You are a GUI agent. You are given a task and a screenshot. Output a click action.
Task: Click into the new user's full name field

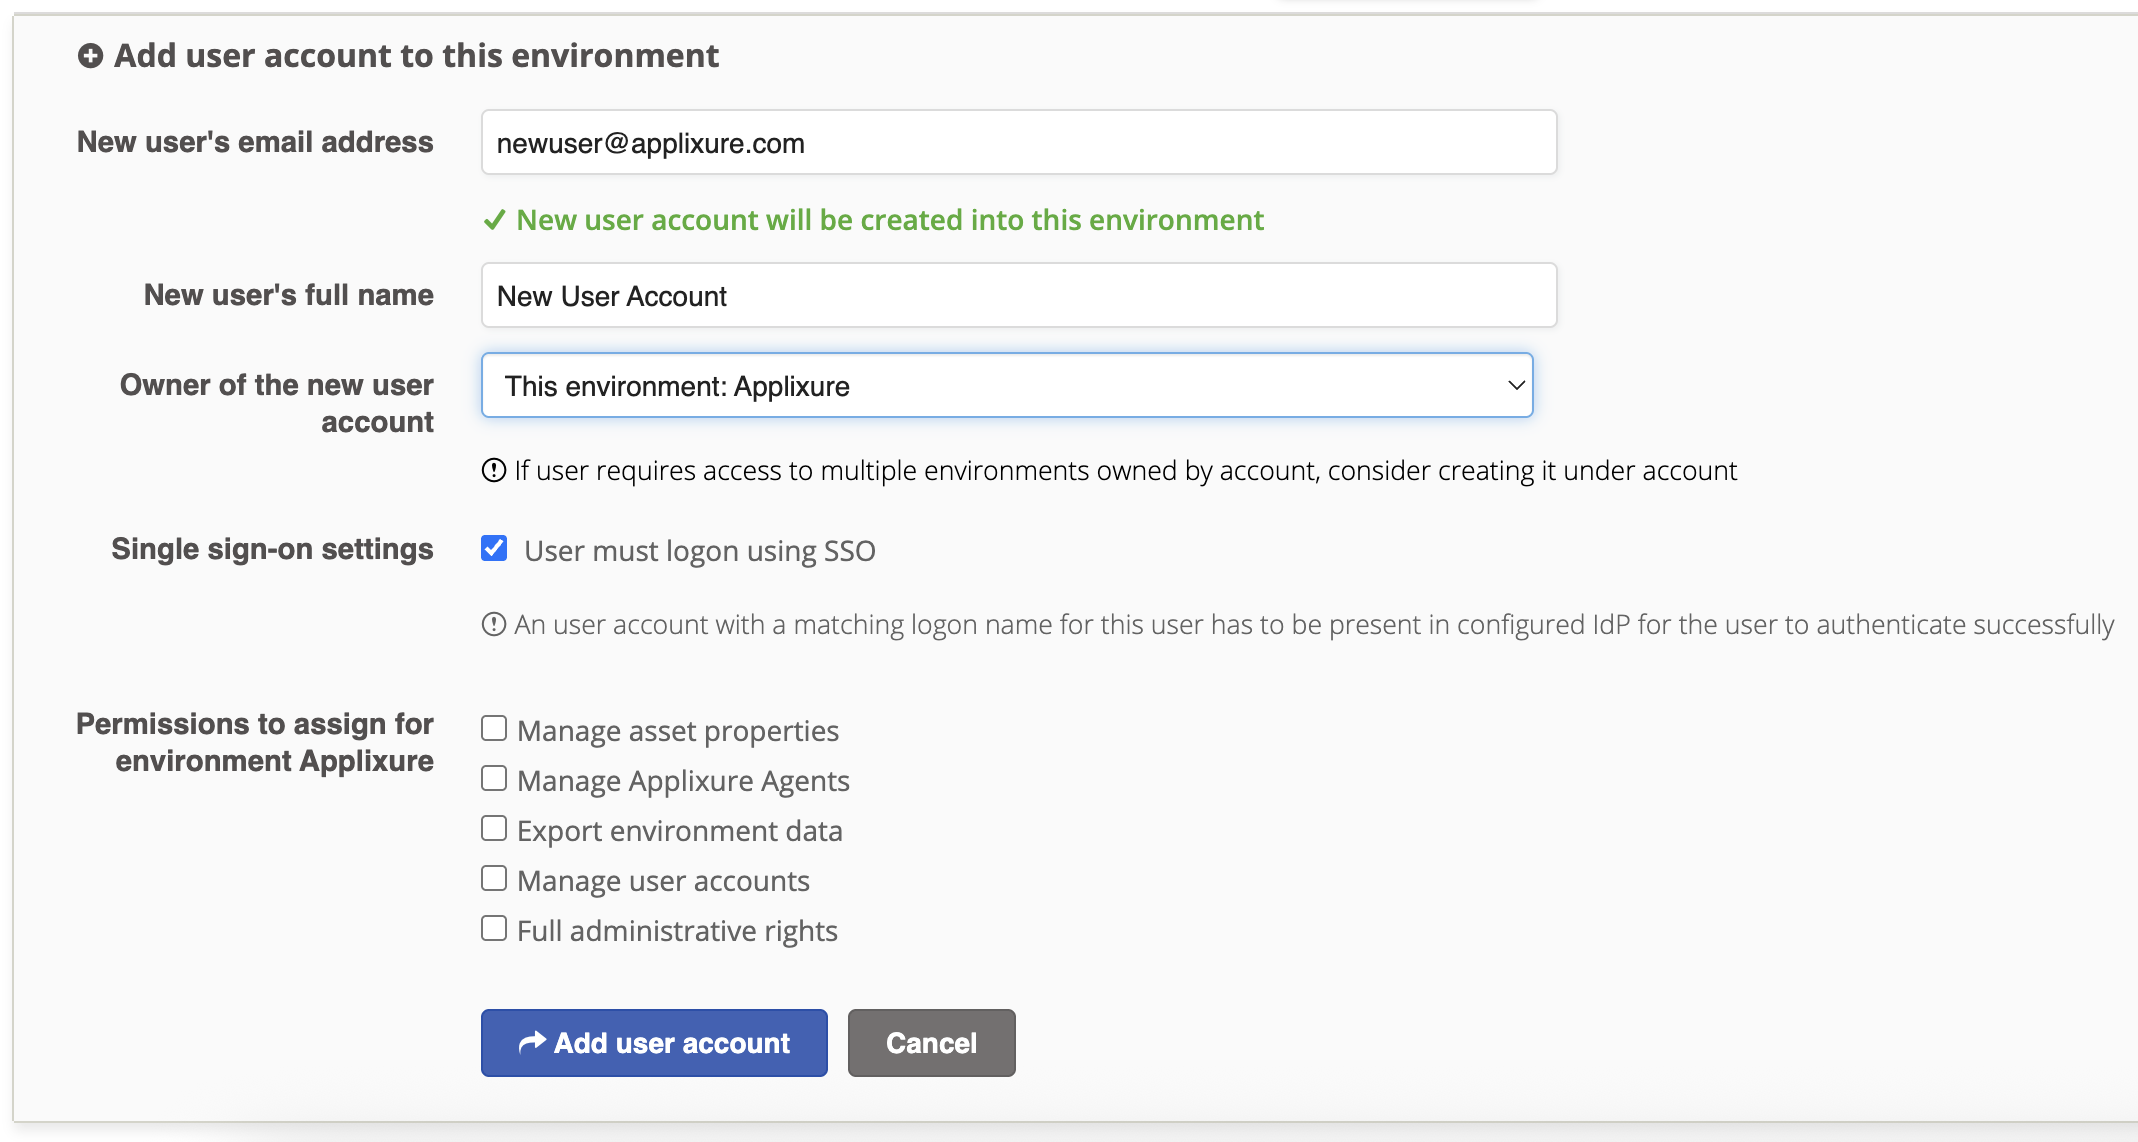[x=1019, y=295]
